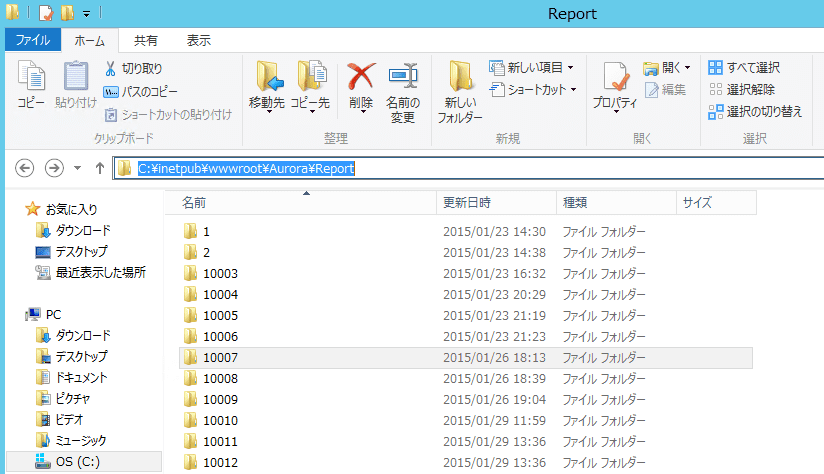Open Move to (移動先) folder button
The width and height of the screenshot is (824, 474).
click(267, 86)
